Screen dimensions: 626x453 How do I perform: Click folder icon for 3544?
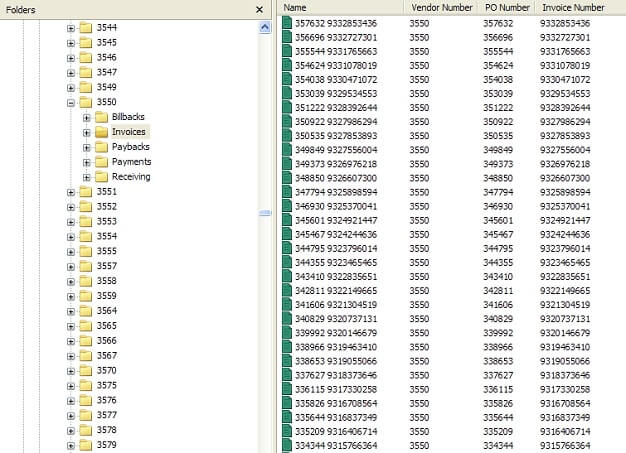coord(86,28)
